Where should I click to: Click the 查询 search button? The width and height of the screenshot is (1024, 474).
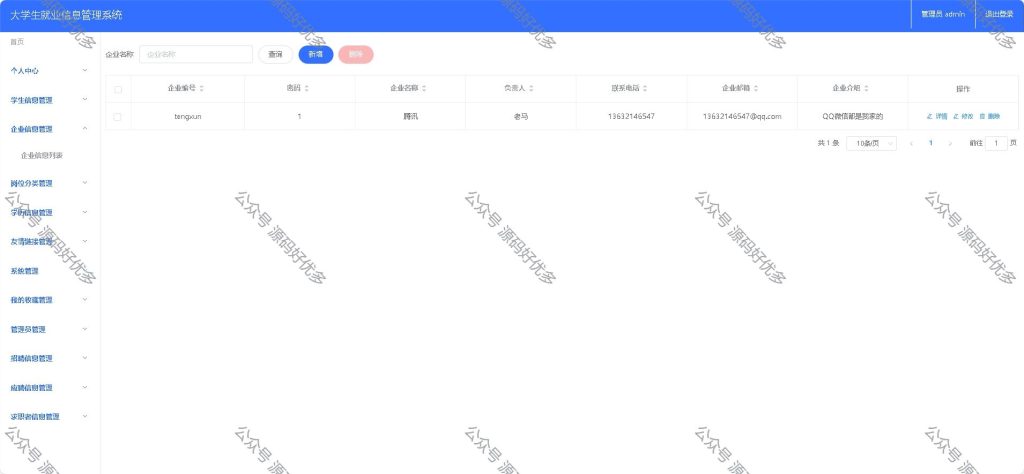(276, 54)
